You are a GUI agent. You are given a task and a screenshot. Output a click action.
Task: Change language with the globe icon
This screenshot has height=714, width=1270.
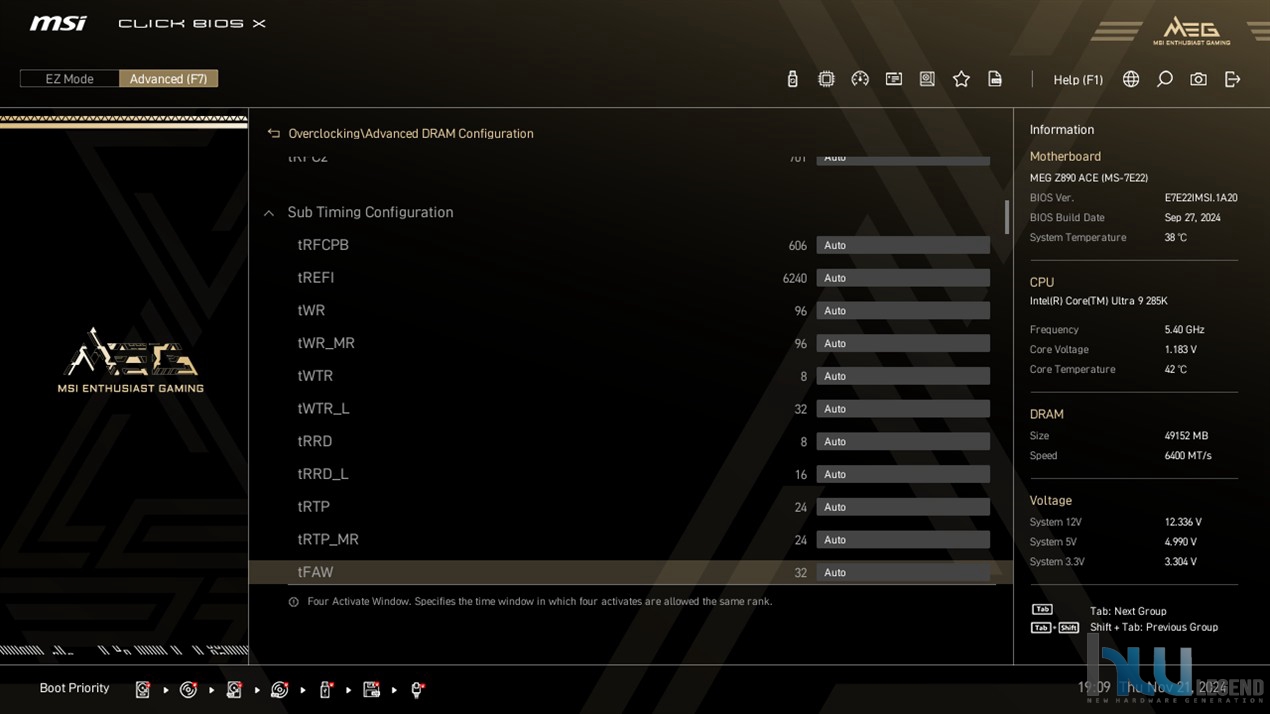click(x=1131, y=79)
